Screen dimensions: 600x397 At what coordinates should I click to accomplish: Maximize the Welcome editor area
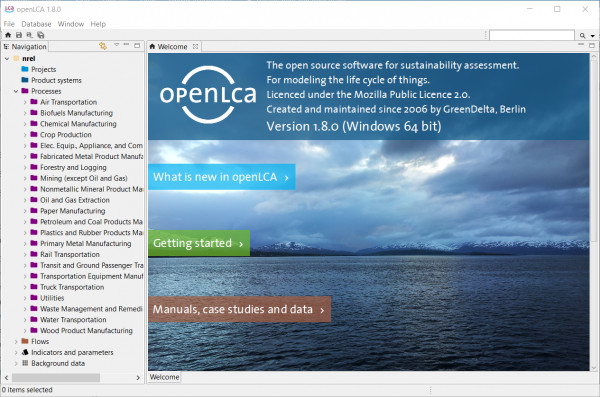point(592,46)
